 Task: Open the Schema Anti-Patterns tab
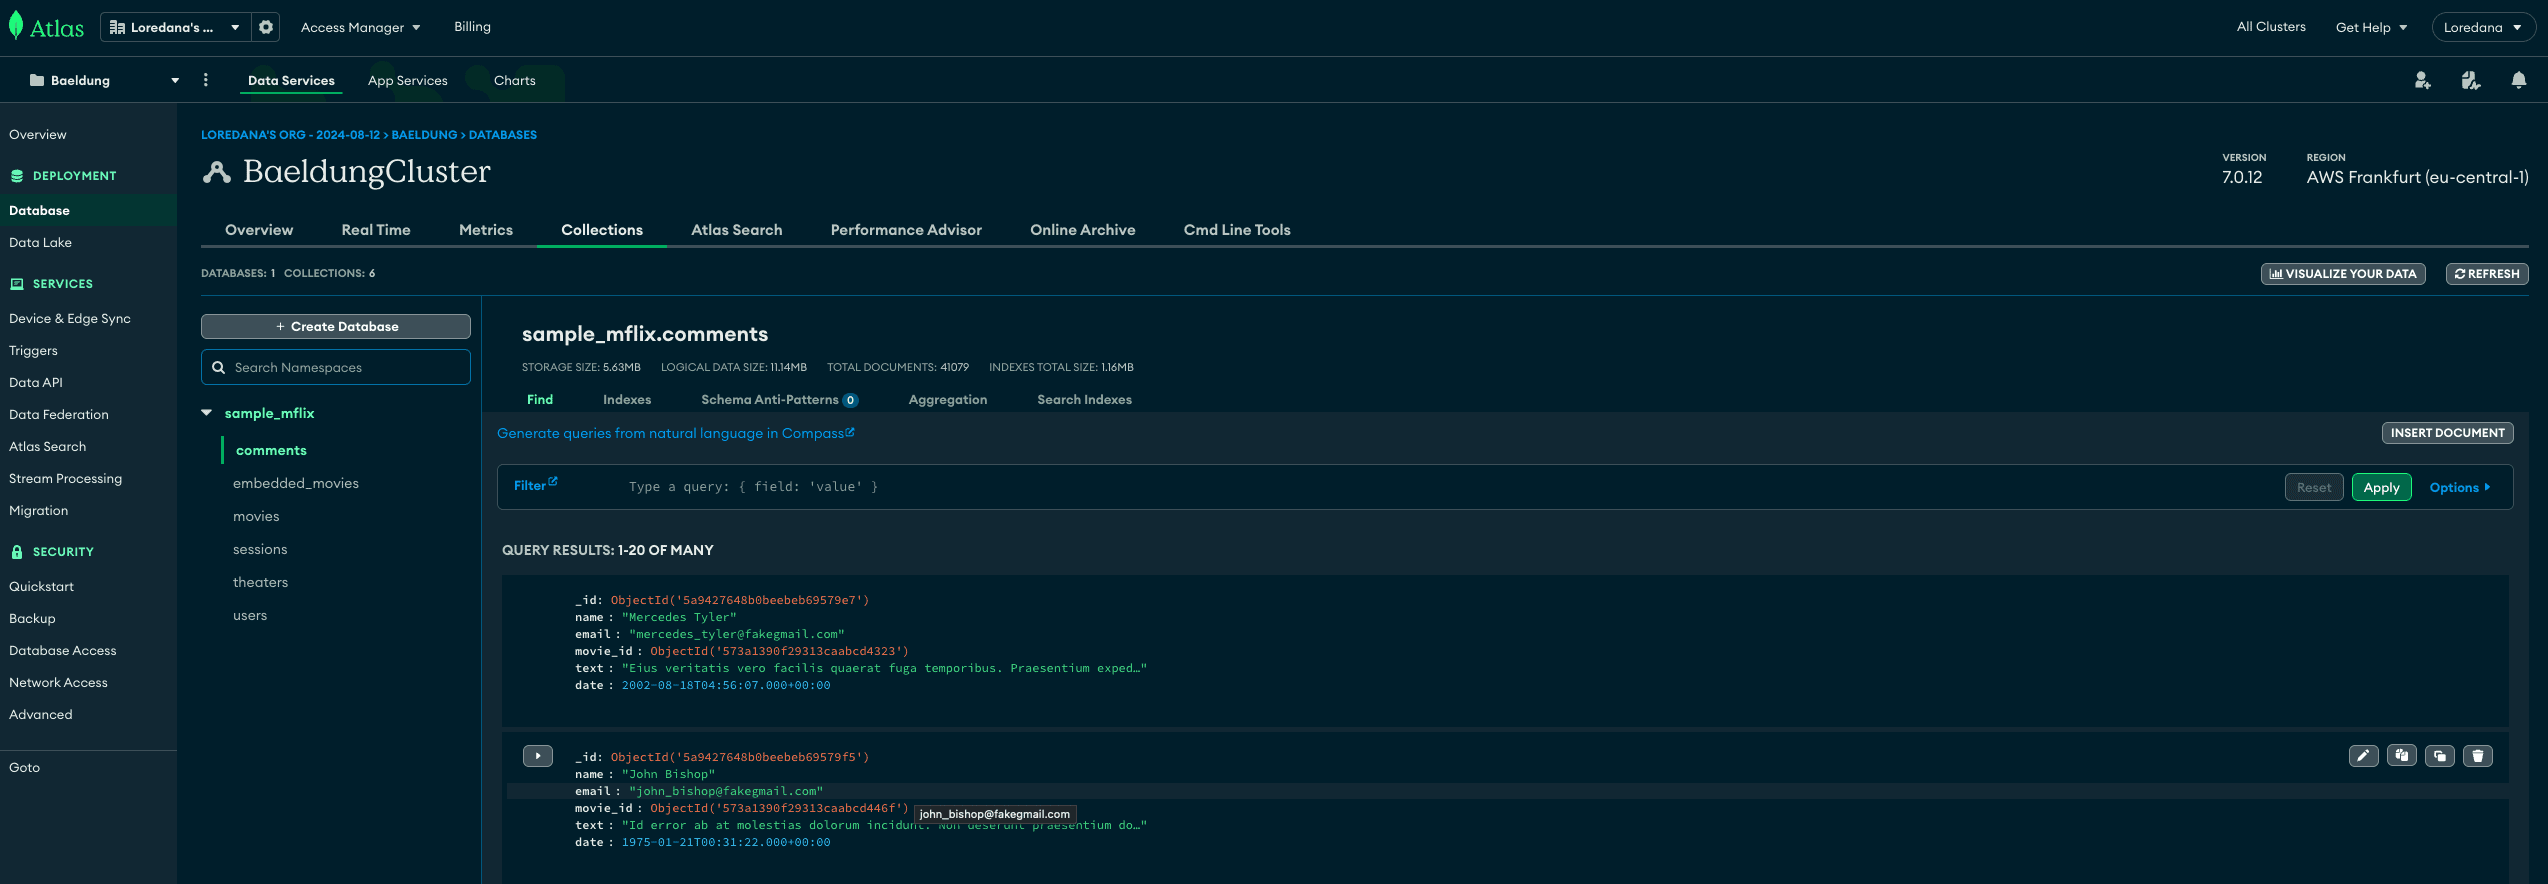779,399
